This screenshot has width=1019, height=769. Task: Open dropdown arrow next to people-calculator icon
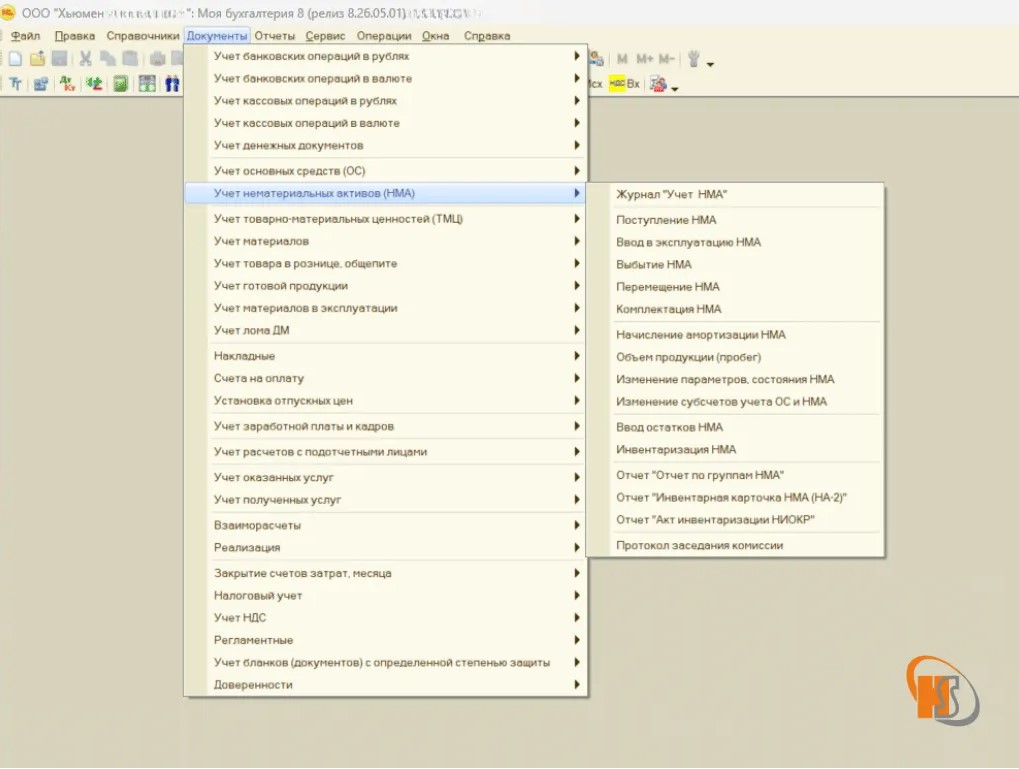(x=675, y=88)
